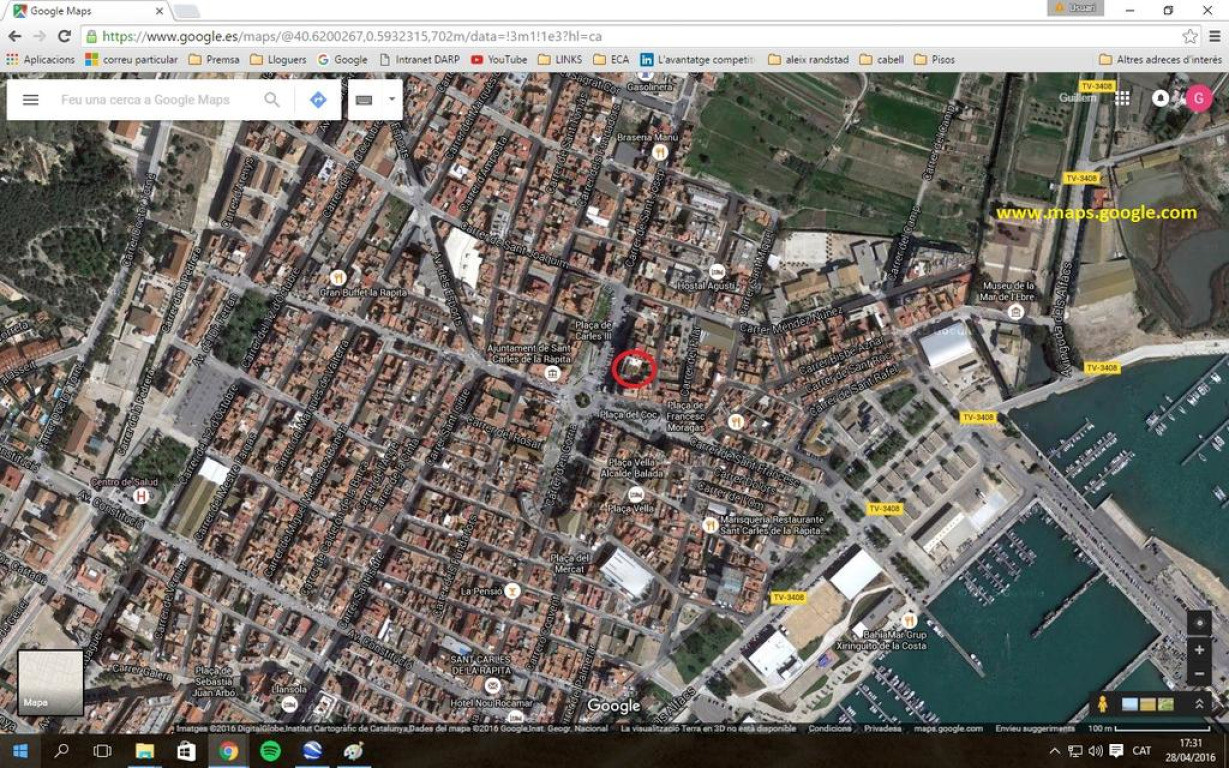Screen dimensions: 1229x768
Task: Open the blue sky photo thumbnail
Action: click(1130, 704)
